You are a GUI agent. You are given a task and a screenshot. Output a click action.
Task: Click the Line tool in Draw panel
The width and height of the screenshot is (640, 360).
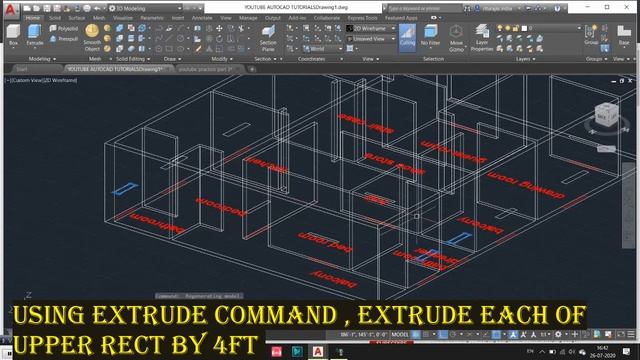pyautogui.click(x=168, y=38)
